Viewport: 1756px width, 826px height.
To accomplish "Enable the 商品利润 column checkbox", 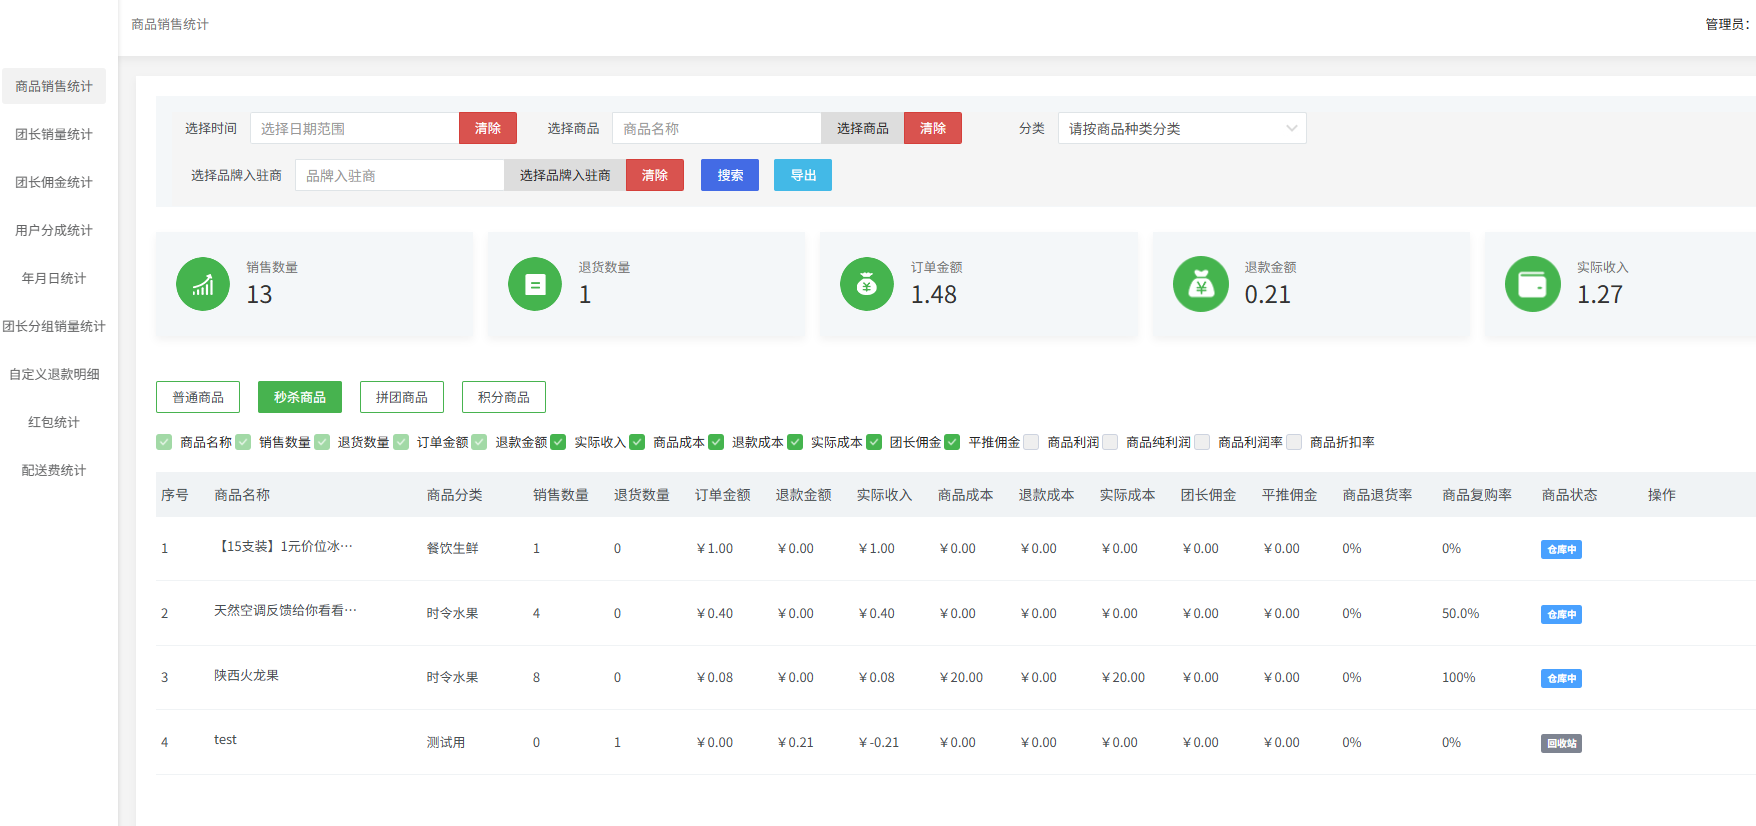I will 1031,442.
